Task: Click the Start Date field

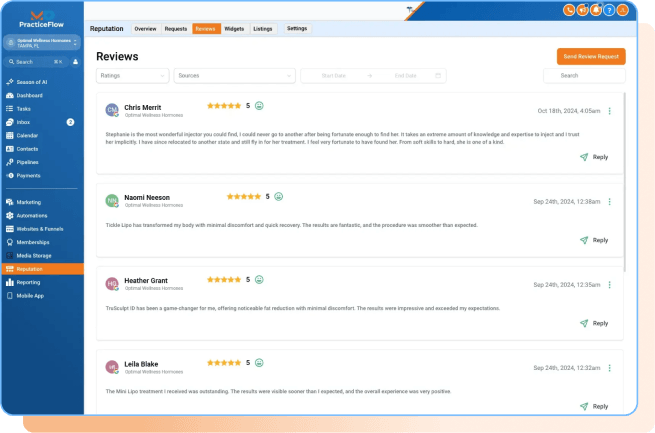Action: pyautogui.click(x=335, y=75)
